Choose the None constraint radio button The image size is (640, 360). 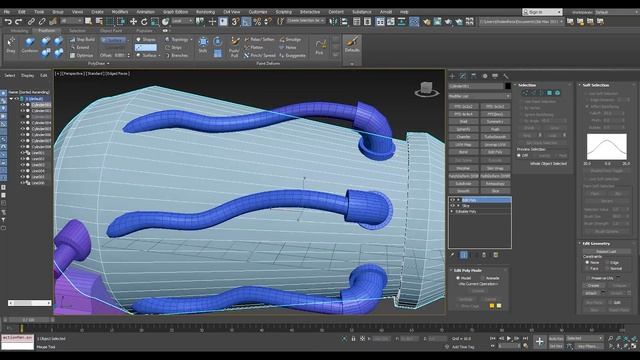click(x=587, y=262)
